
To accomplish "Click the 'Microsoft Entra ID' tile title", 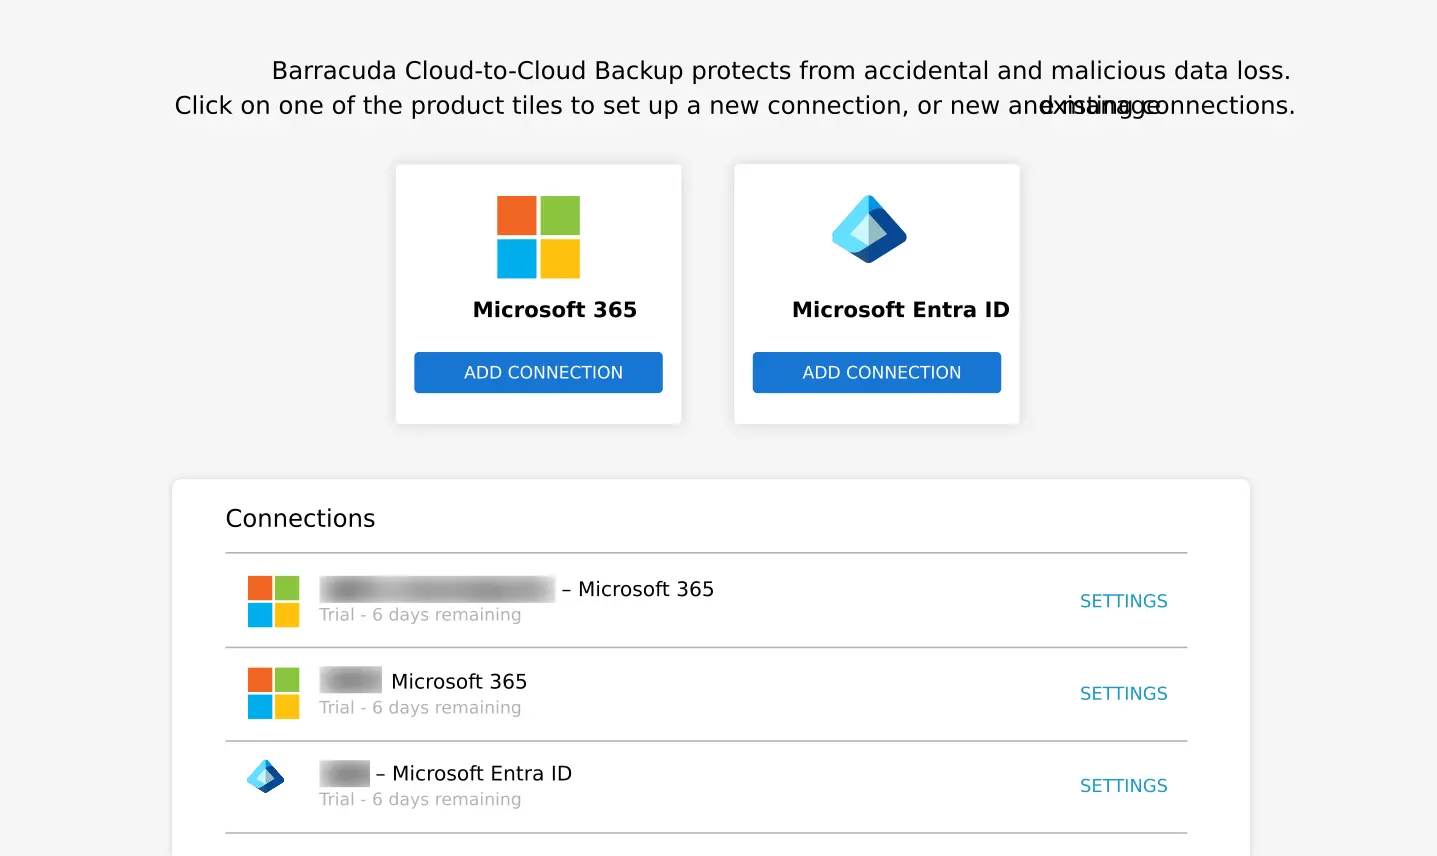I will (x=900, y=310).
